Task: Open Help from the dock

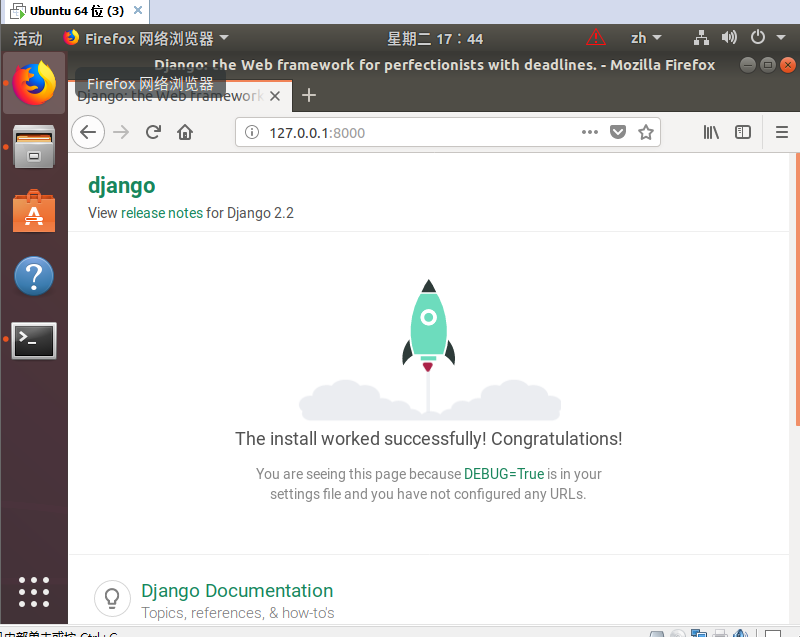Action: [x=34, y=276]
